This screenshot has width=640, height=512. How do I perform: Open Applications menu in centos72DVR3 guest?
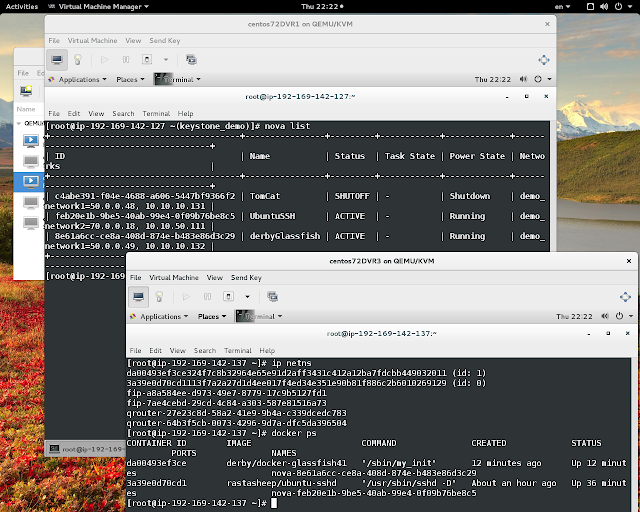click(160, 316)
